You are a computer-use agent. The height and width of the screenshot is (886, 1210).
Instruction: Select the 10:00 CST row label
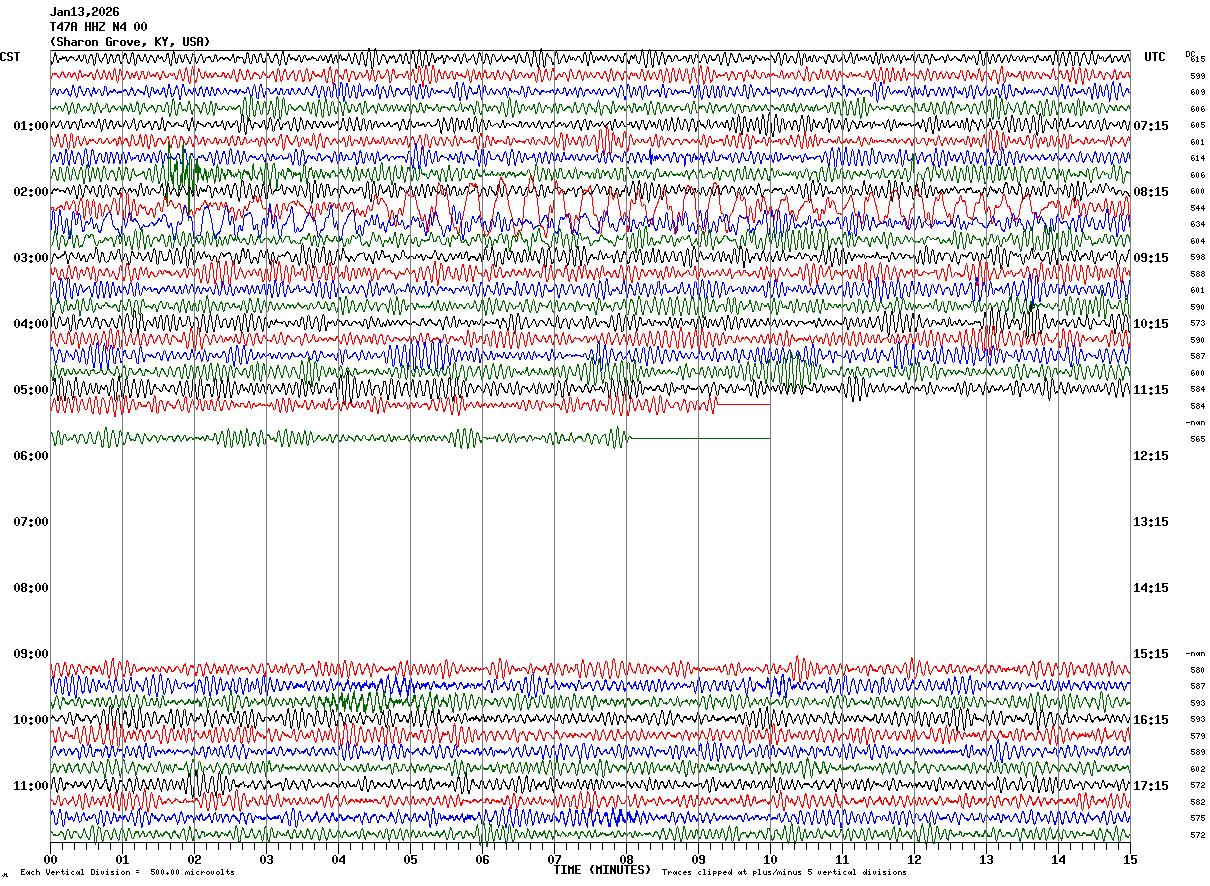pos(31,720)
